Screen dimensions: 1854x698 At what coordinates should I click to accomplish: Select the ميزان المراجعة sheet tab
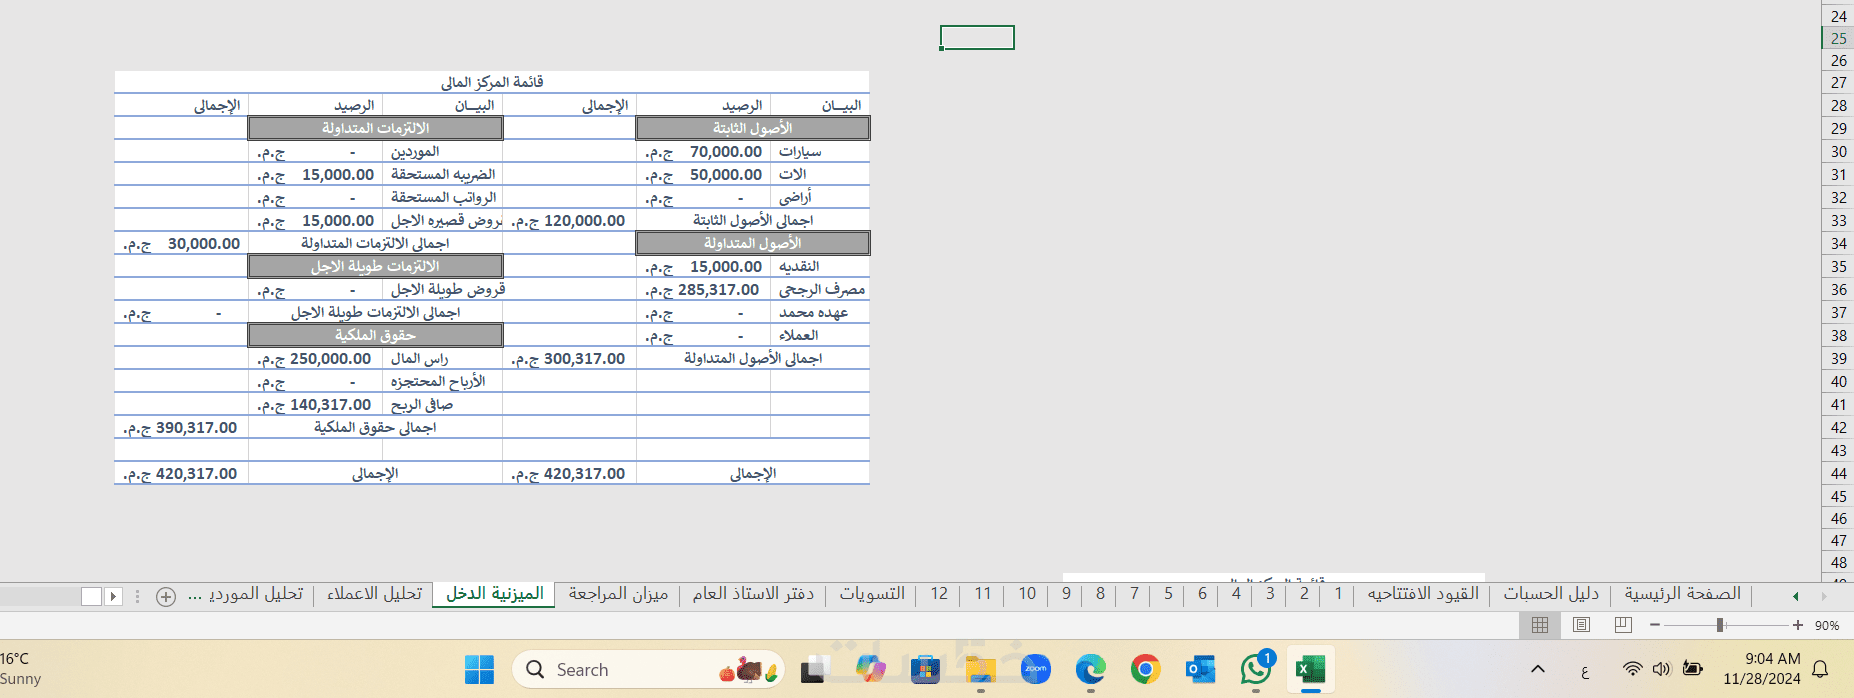618,594
